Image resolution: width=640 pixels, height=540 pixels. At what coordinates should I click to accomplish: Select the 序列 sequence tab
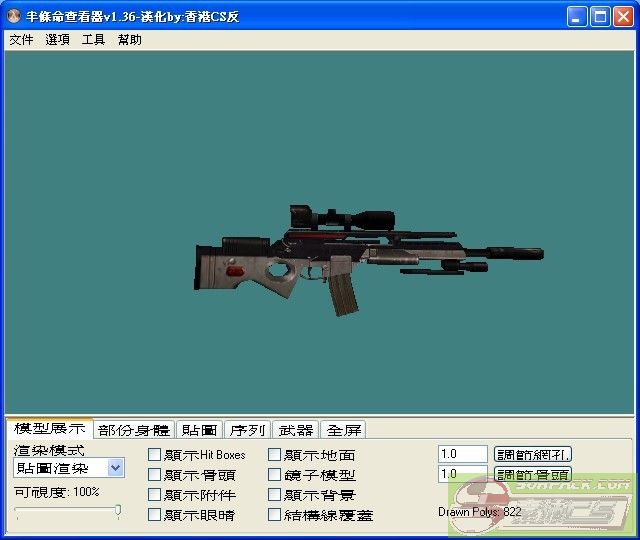point(247,430)
